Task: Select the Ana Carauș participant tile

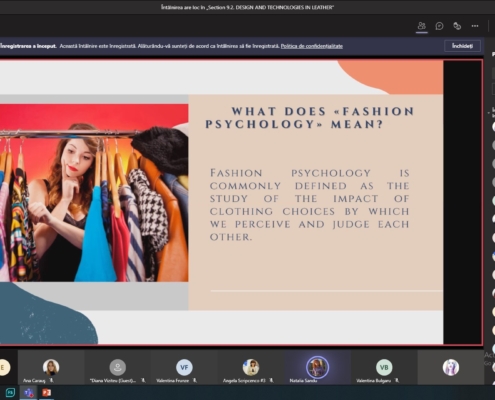Action: 51,367
